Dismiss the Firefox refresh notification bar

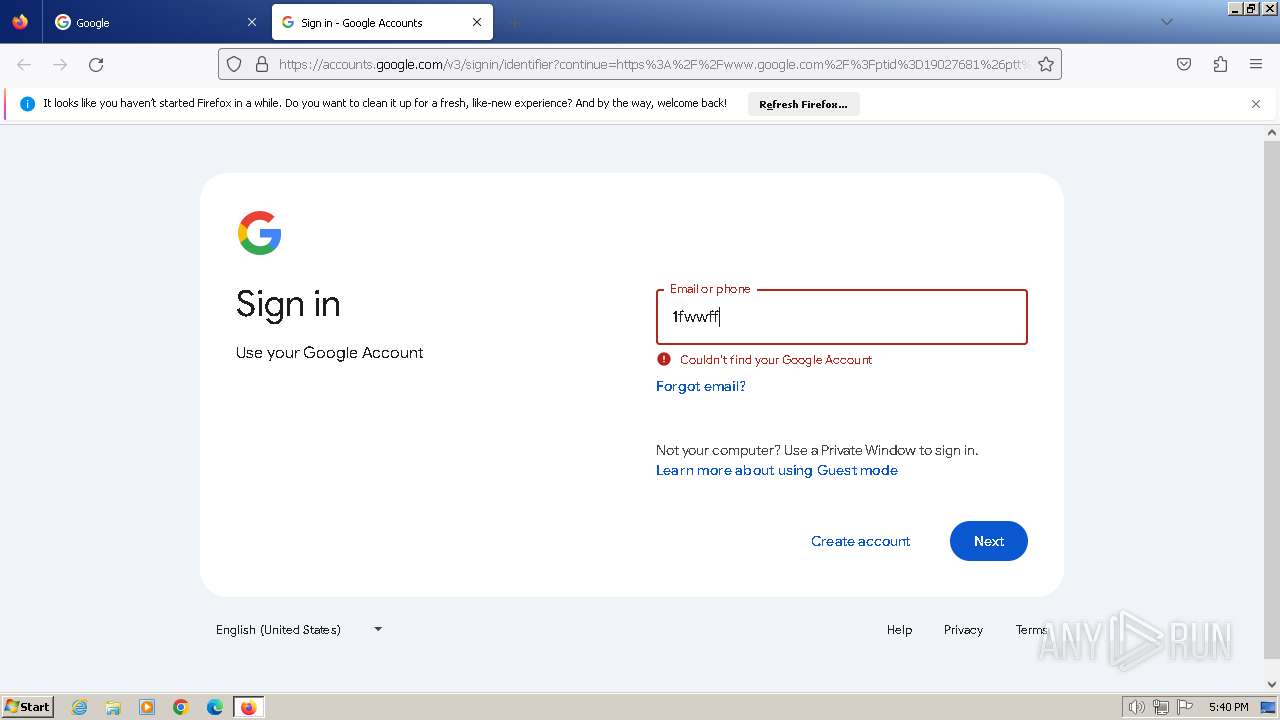point(1256,104)
